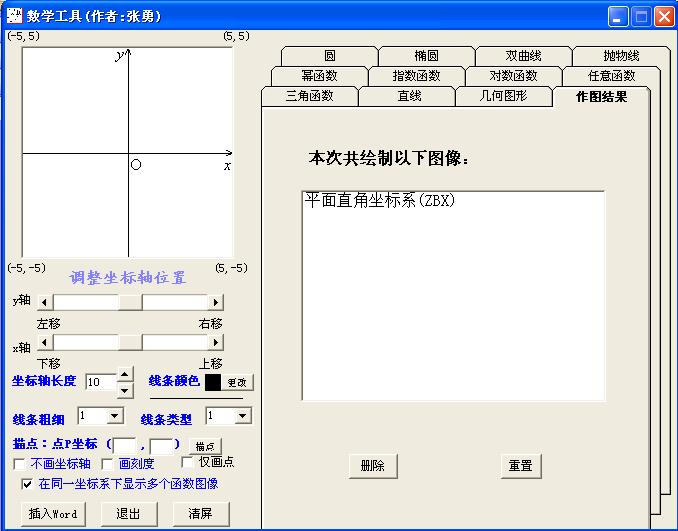Open the 线条粗细 dropdown
This screenshot has height=531, width=678.
click(115, 416)
